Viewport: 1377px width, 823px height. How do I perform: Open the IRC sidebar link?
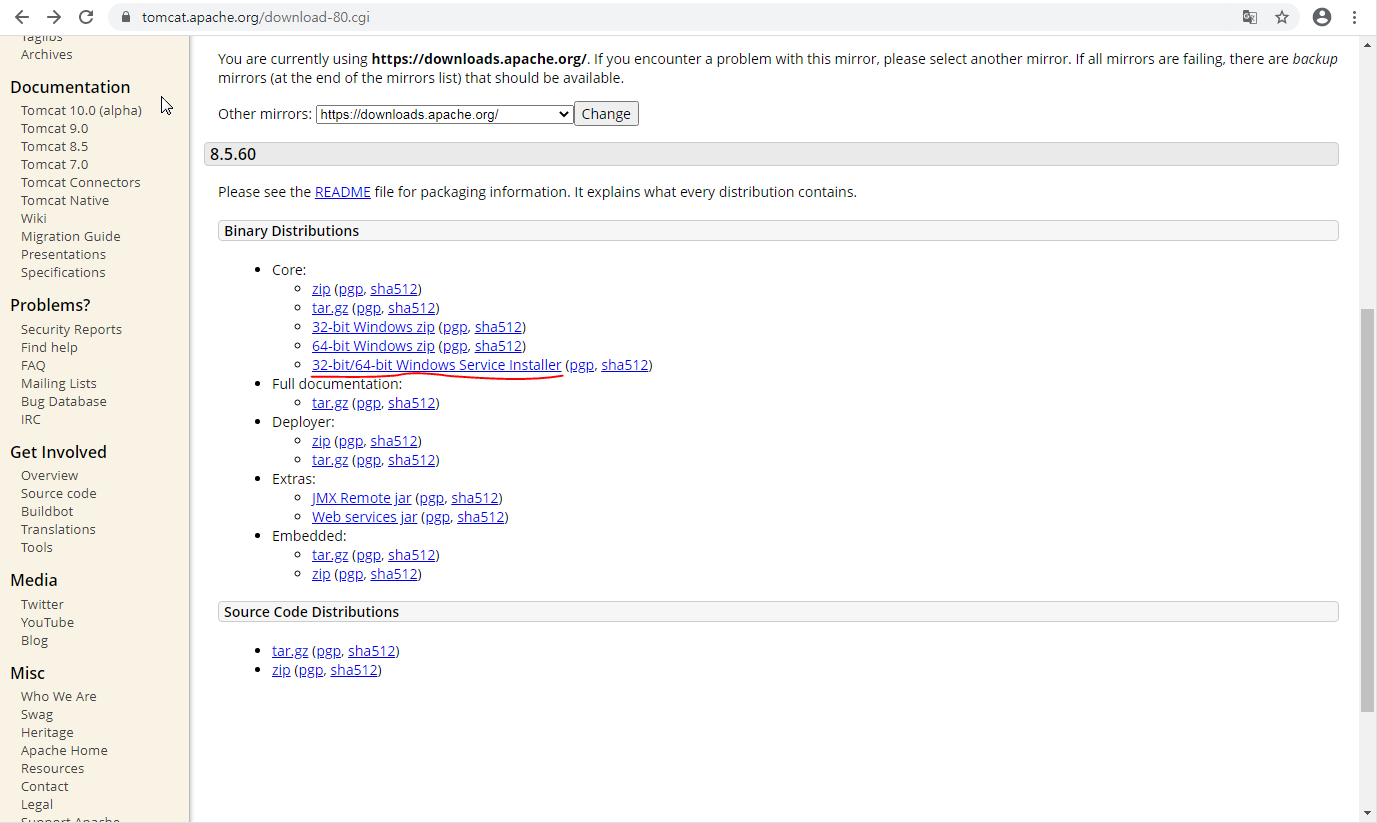click(x=31, y=419)
